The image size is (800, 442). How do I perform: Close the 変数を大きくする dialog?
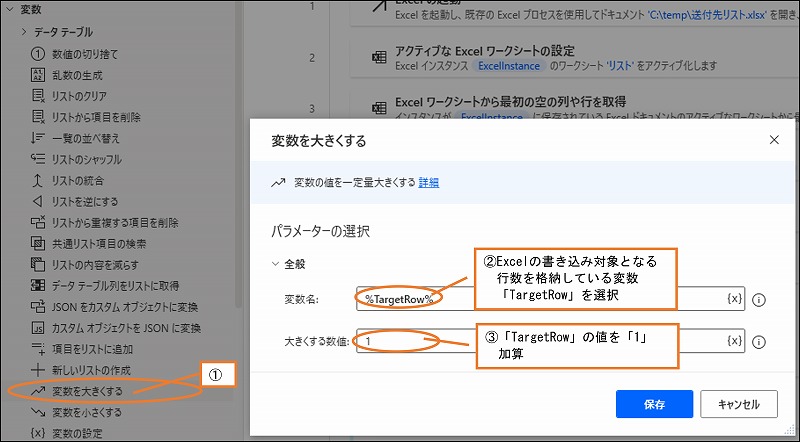(x=774, y=140)
